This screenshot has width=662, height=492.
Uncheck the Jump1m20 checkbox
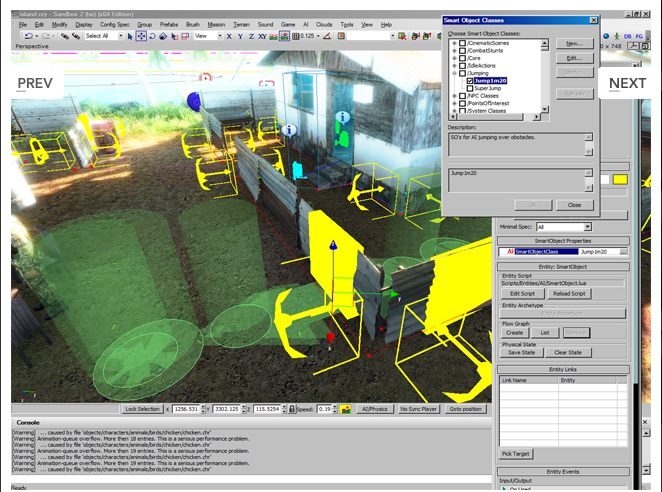(x=470, y=81)
